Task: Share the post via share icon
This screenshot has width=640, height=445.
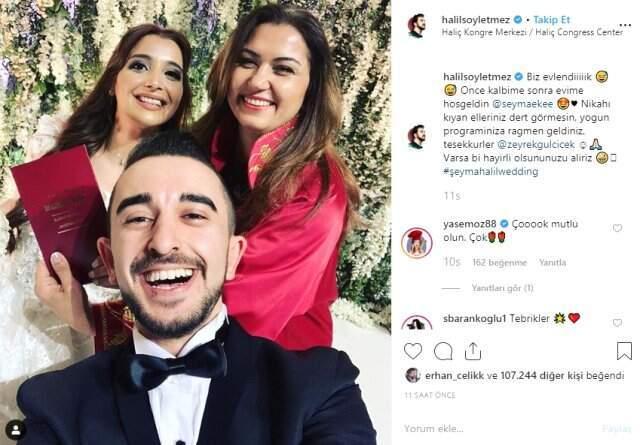Action: tap(473, 351)
